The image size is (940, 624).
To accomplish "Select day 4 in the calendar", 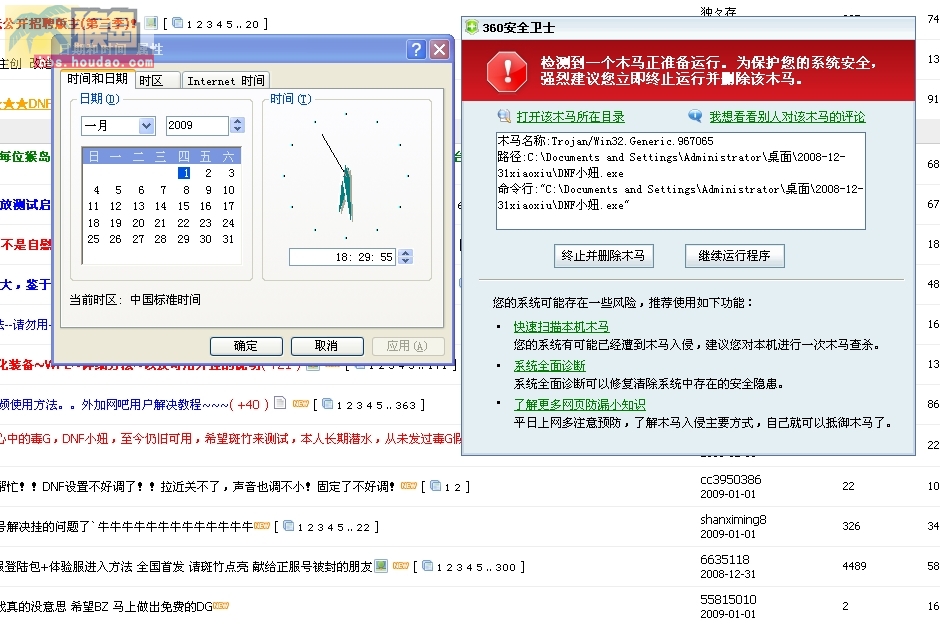I will tap(96, 190).
